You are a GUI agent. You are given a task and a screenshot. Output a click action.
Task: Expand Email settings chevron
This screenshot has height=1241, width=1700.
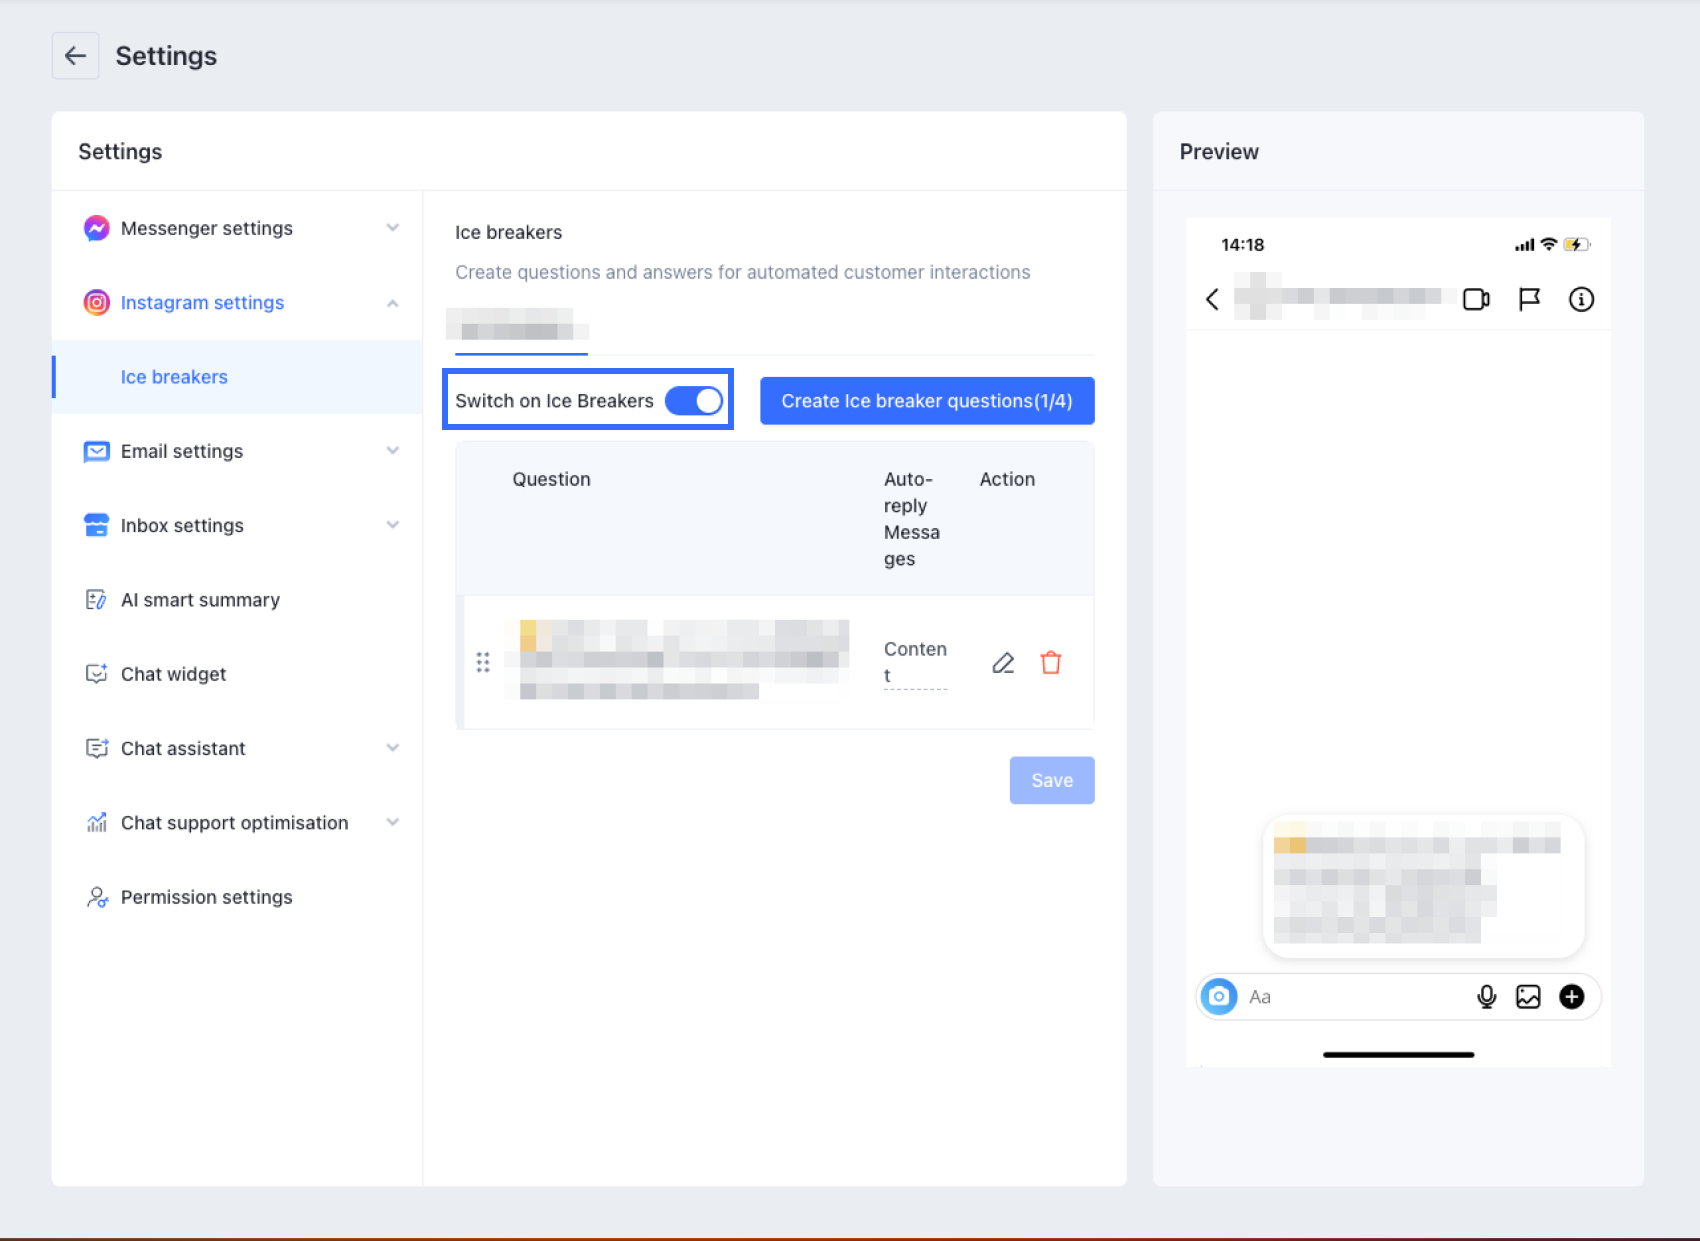(393, 451)
